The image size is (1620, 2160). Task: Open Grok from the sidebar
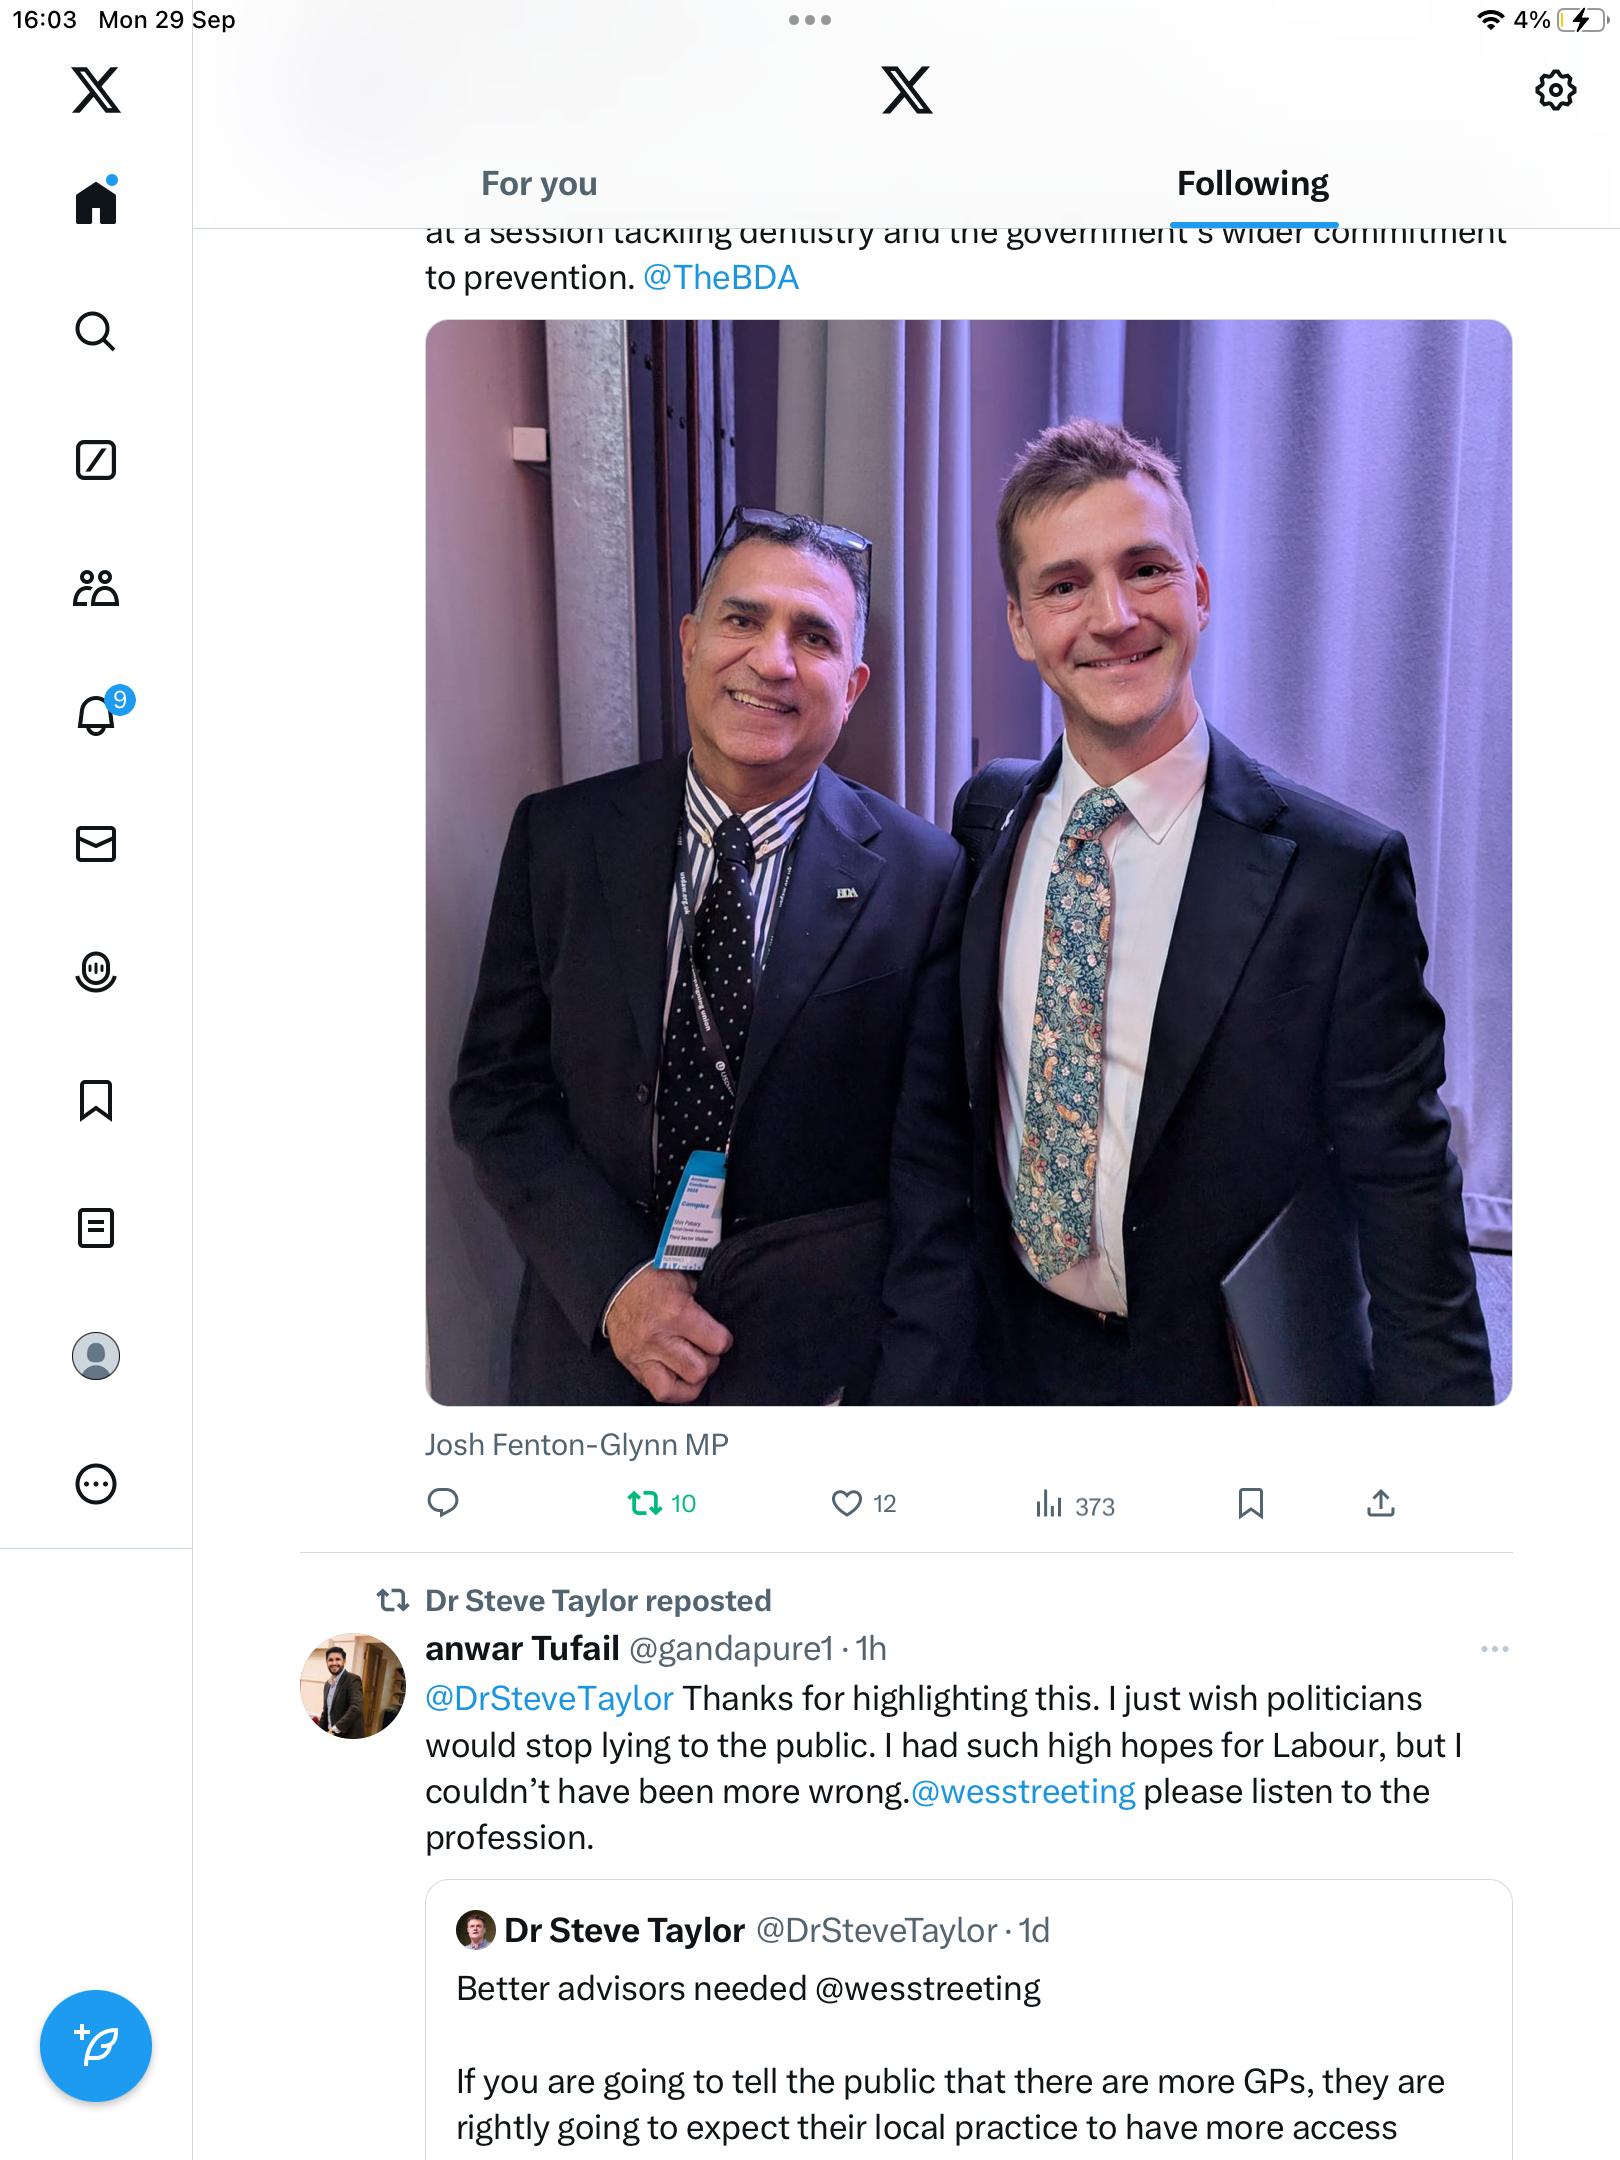pyautogui.click(x=95, y=460)
